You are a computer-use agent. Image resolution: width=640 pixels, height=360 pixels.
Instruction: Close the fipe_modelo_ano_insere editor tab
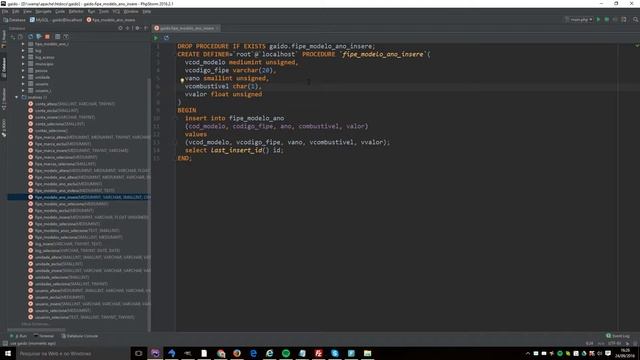pyautogui.click(x=218, y=28)
